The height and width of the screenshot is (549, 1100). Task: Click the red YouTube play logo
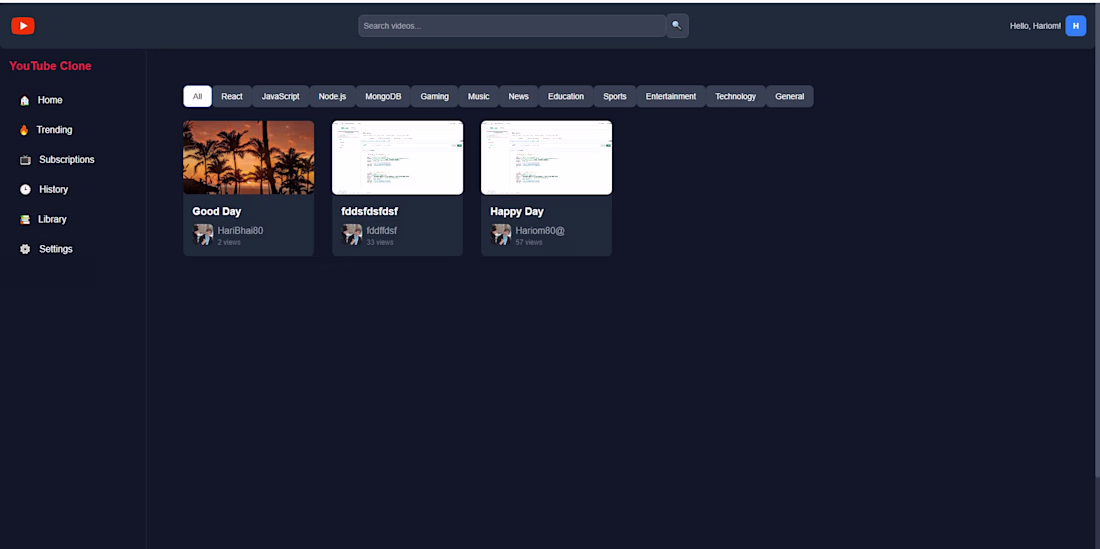point(22,26)
